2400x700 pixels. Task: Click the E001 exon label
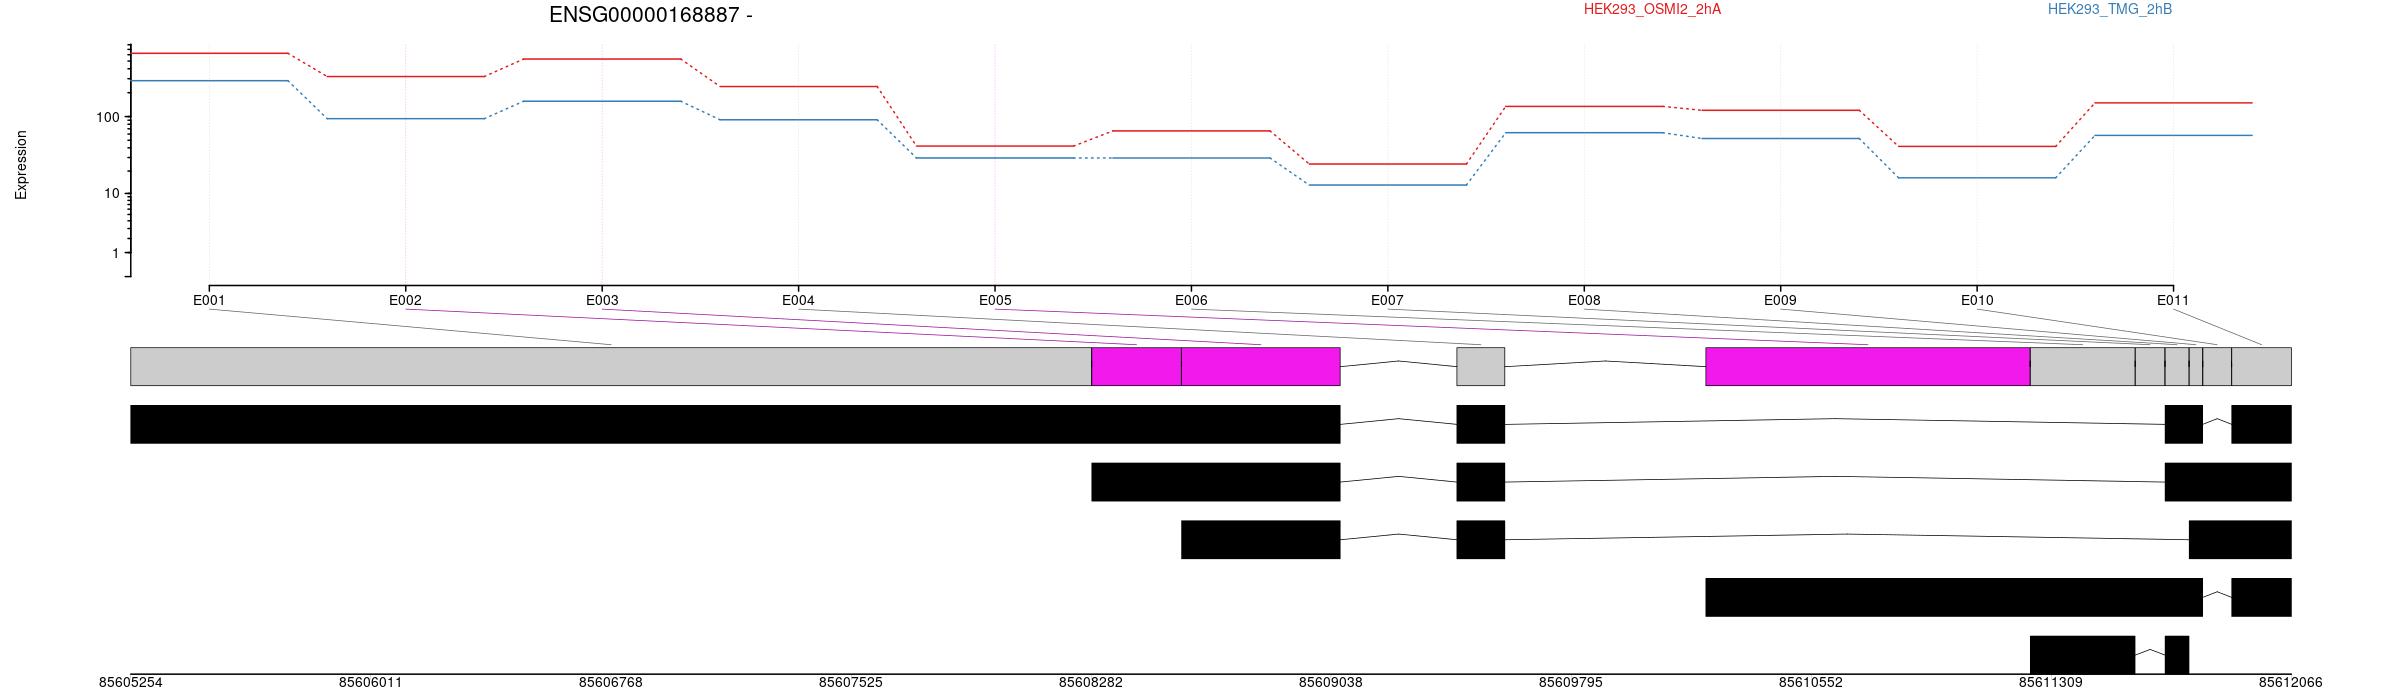tap(209, 300)
